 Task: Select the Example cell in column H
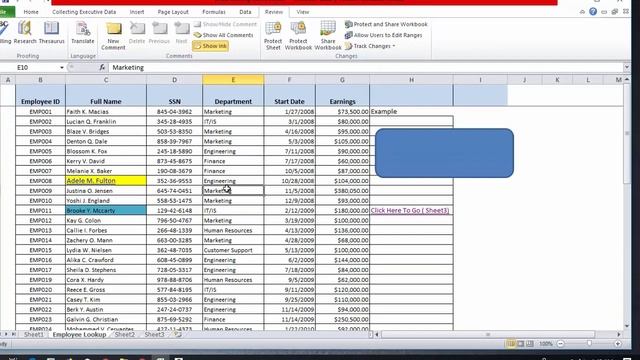(x=411, y=111)
